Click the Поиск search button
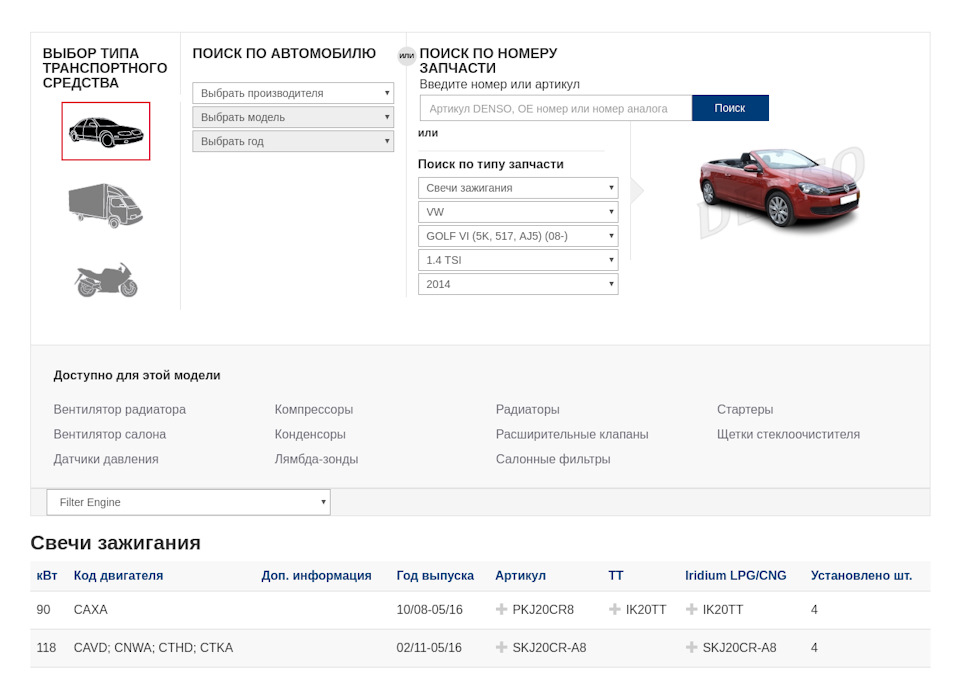The image size is (960, 673). (x=730, y=108)
